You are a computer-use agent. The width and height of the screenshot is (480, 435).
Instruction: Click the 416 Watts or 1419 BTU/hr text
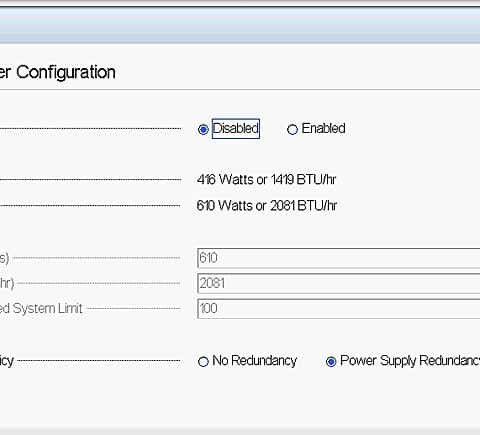click(x=266, y=180)
